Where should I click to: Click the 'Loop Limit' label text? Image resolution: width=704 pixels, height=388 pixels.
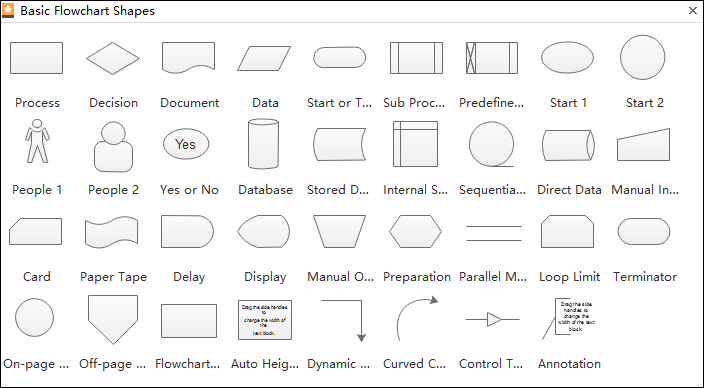click(570, 277)
